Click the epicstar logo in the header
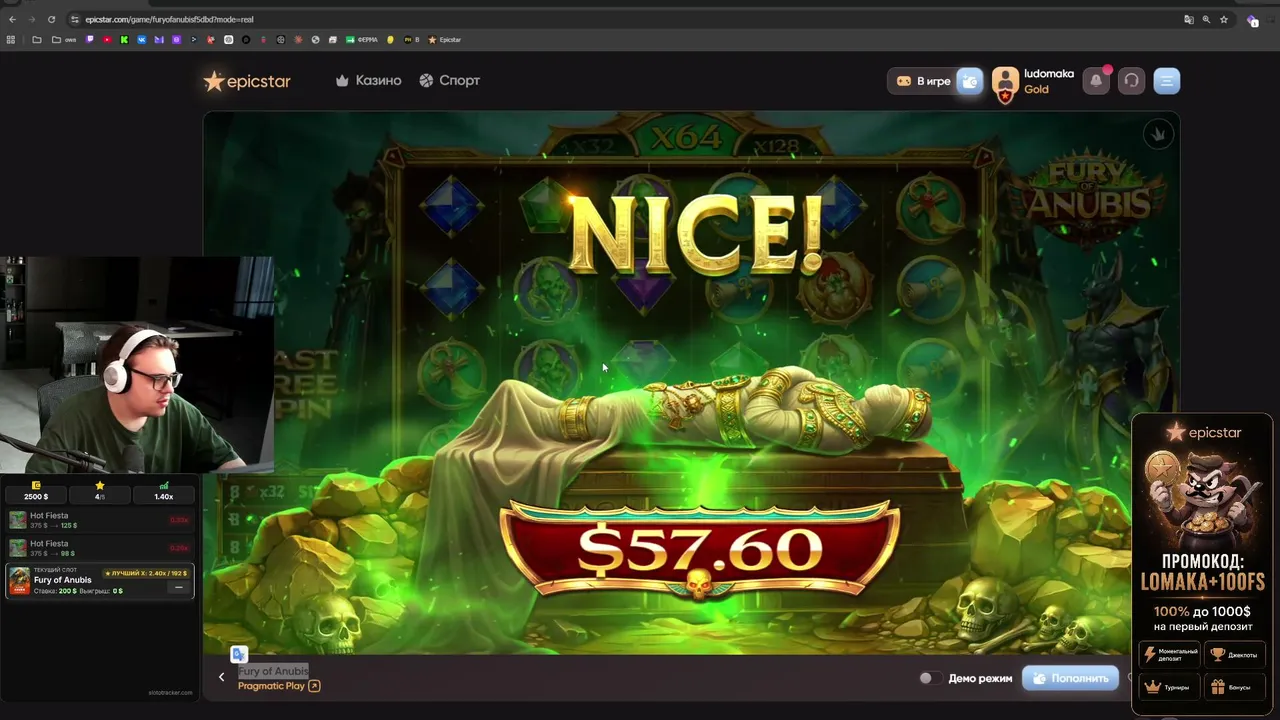The image size is (1280, 720). coord(247,81)
